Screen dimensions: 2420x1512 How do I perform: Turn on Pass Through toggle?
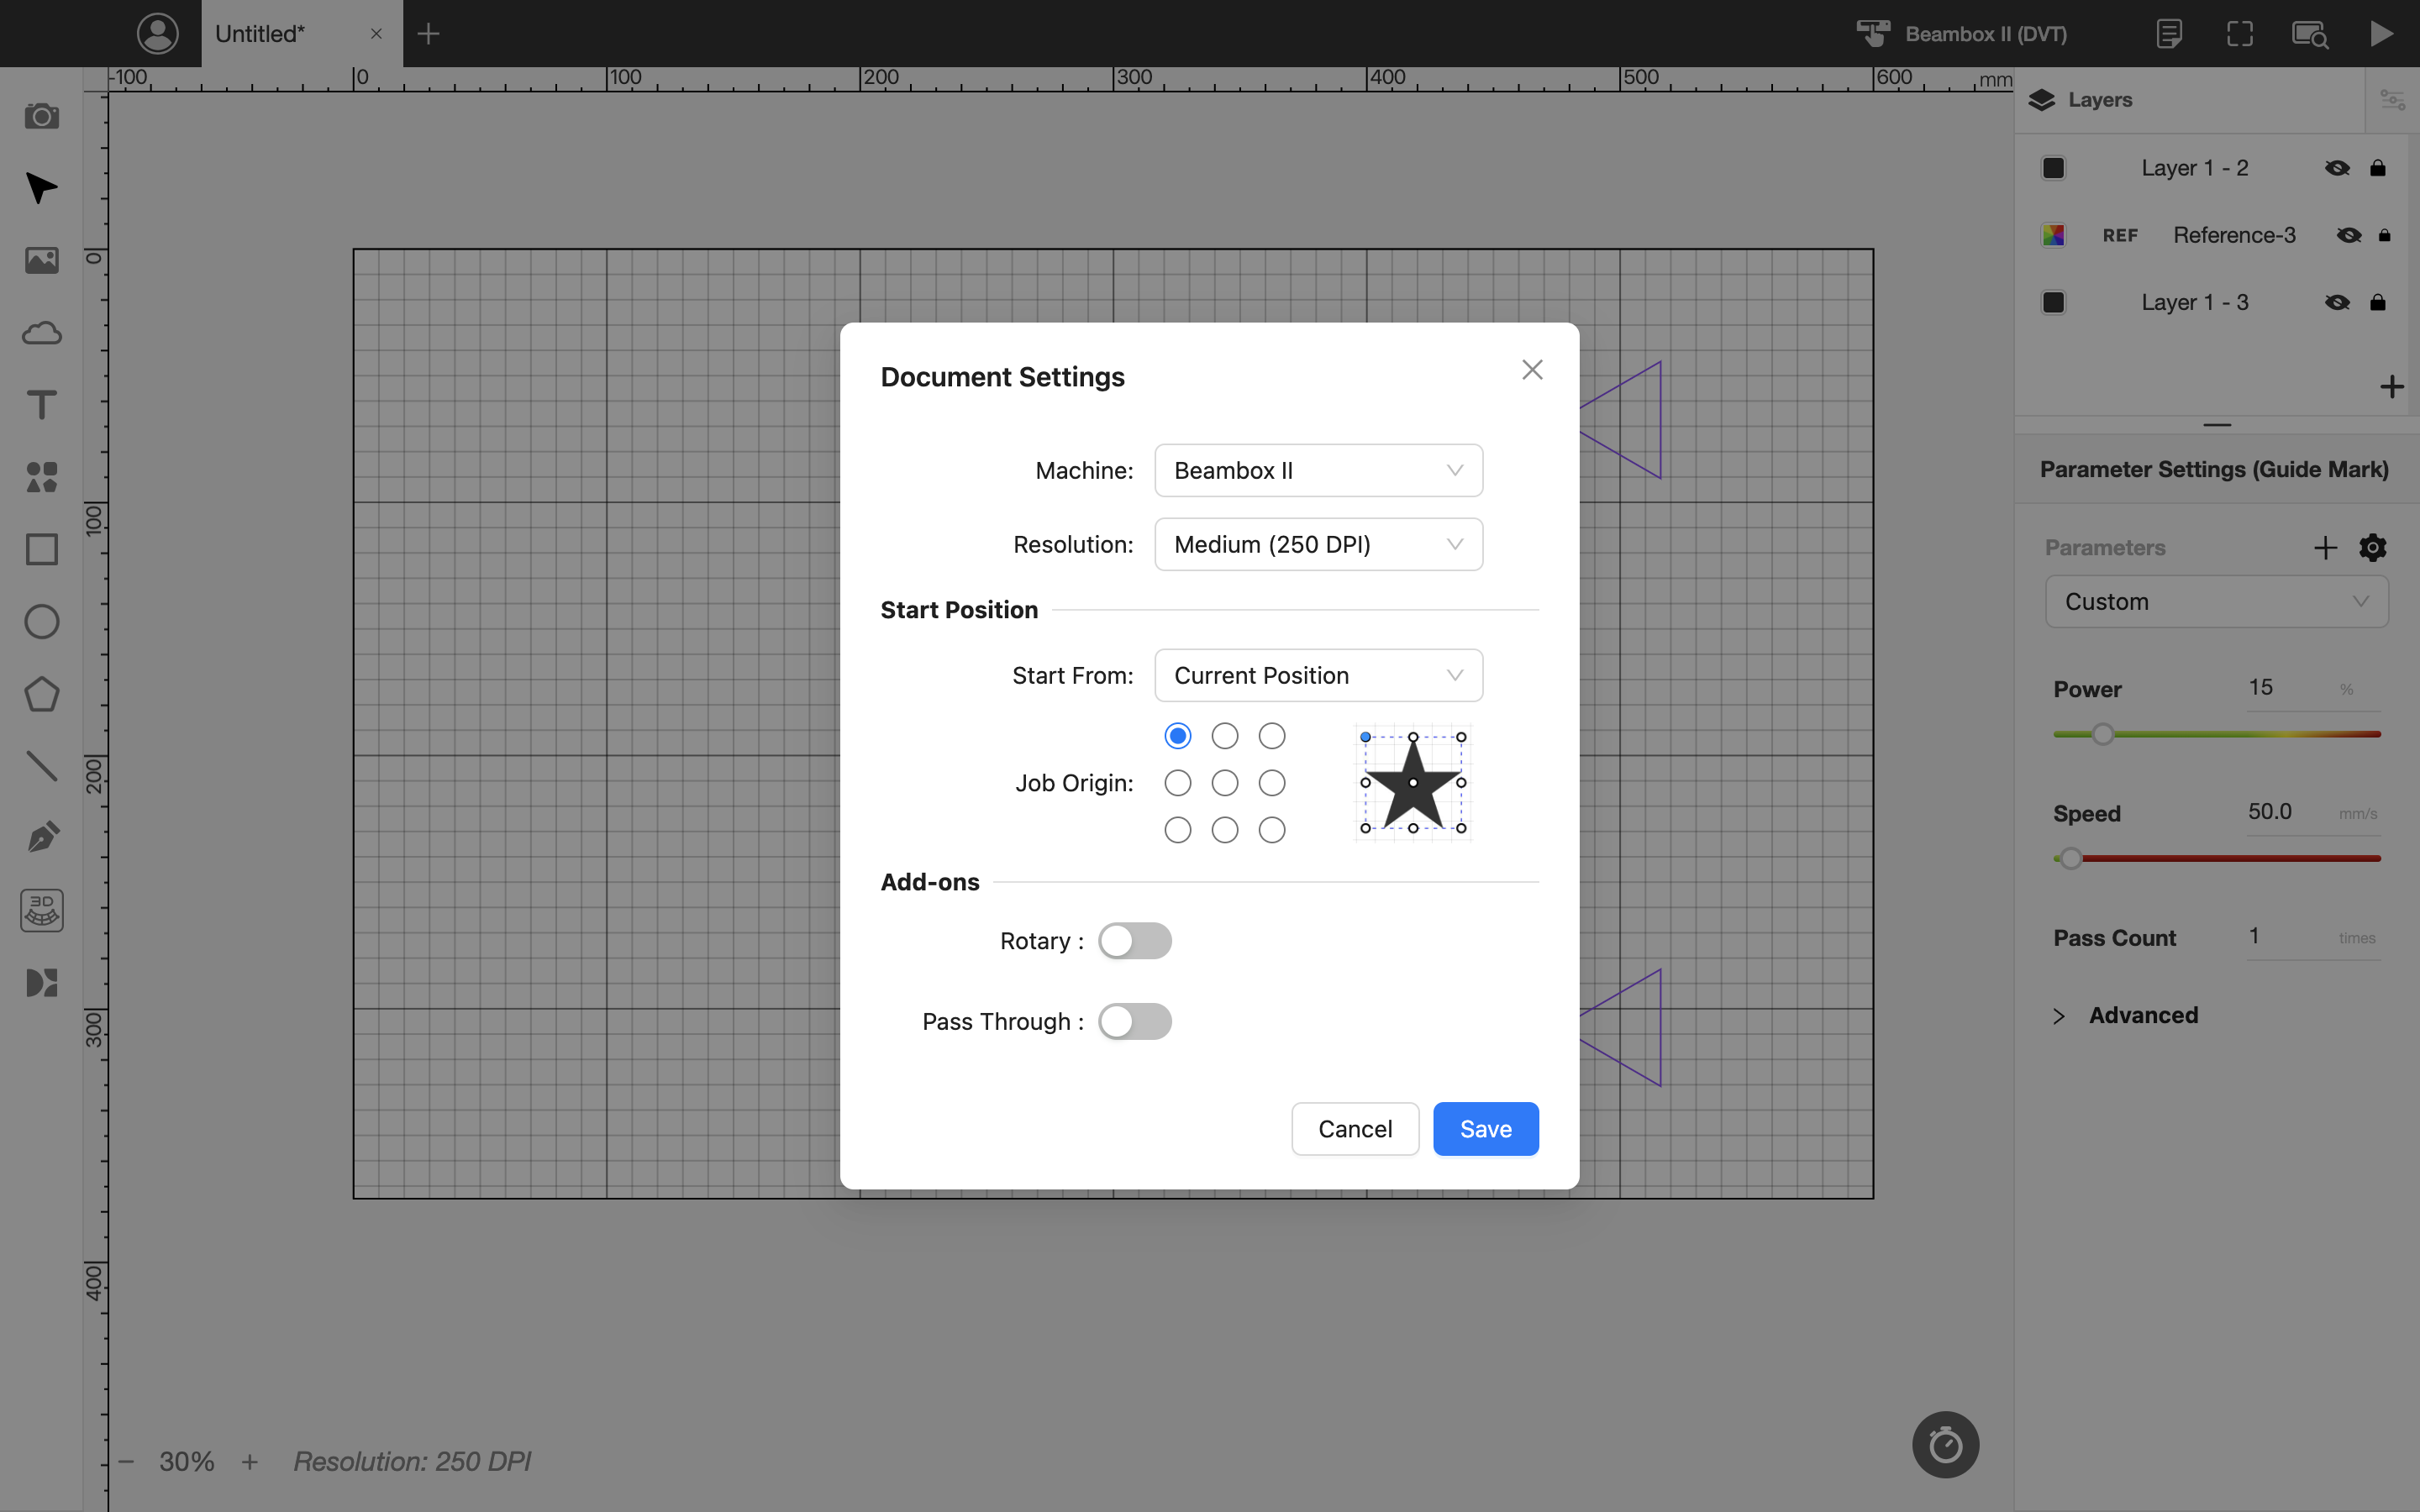pyautogui.click(x=1135, y=1021)
